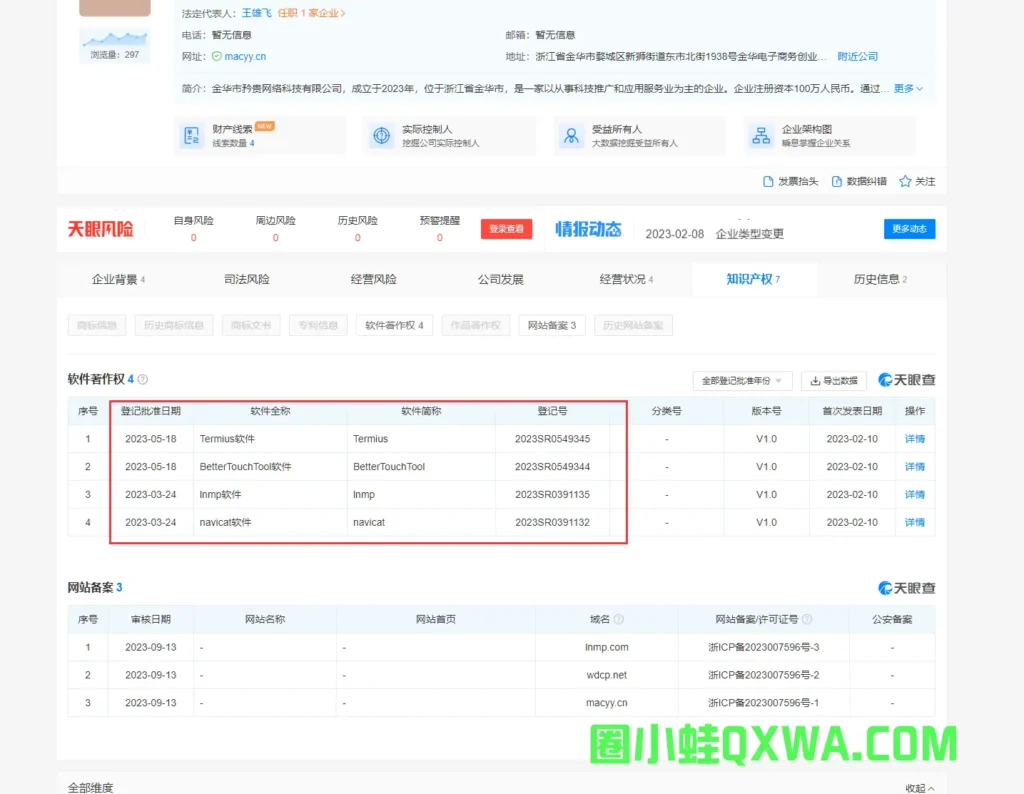Click the 关注 star icon

pyautogui.click(x=905, y=182)
